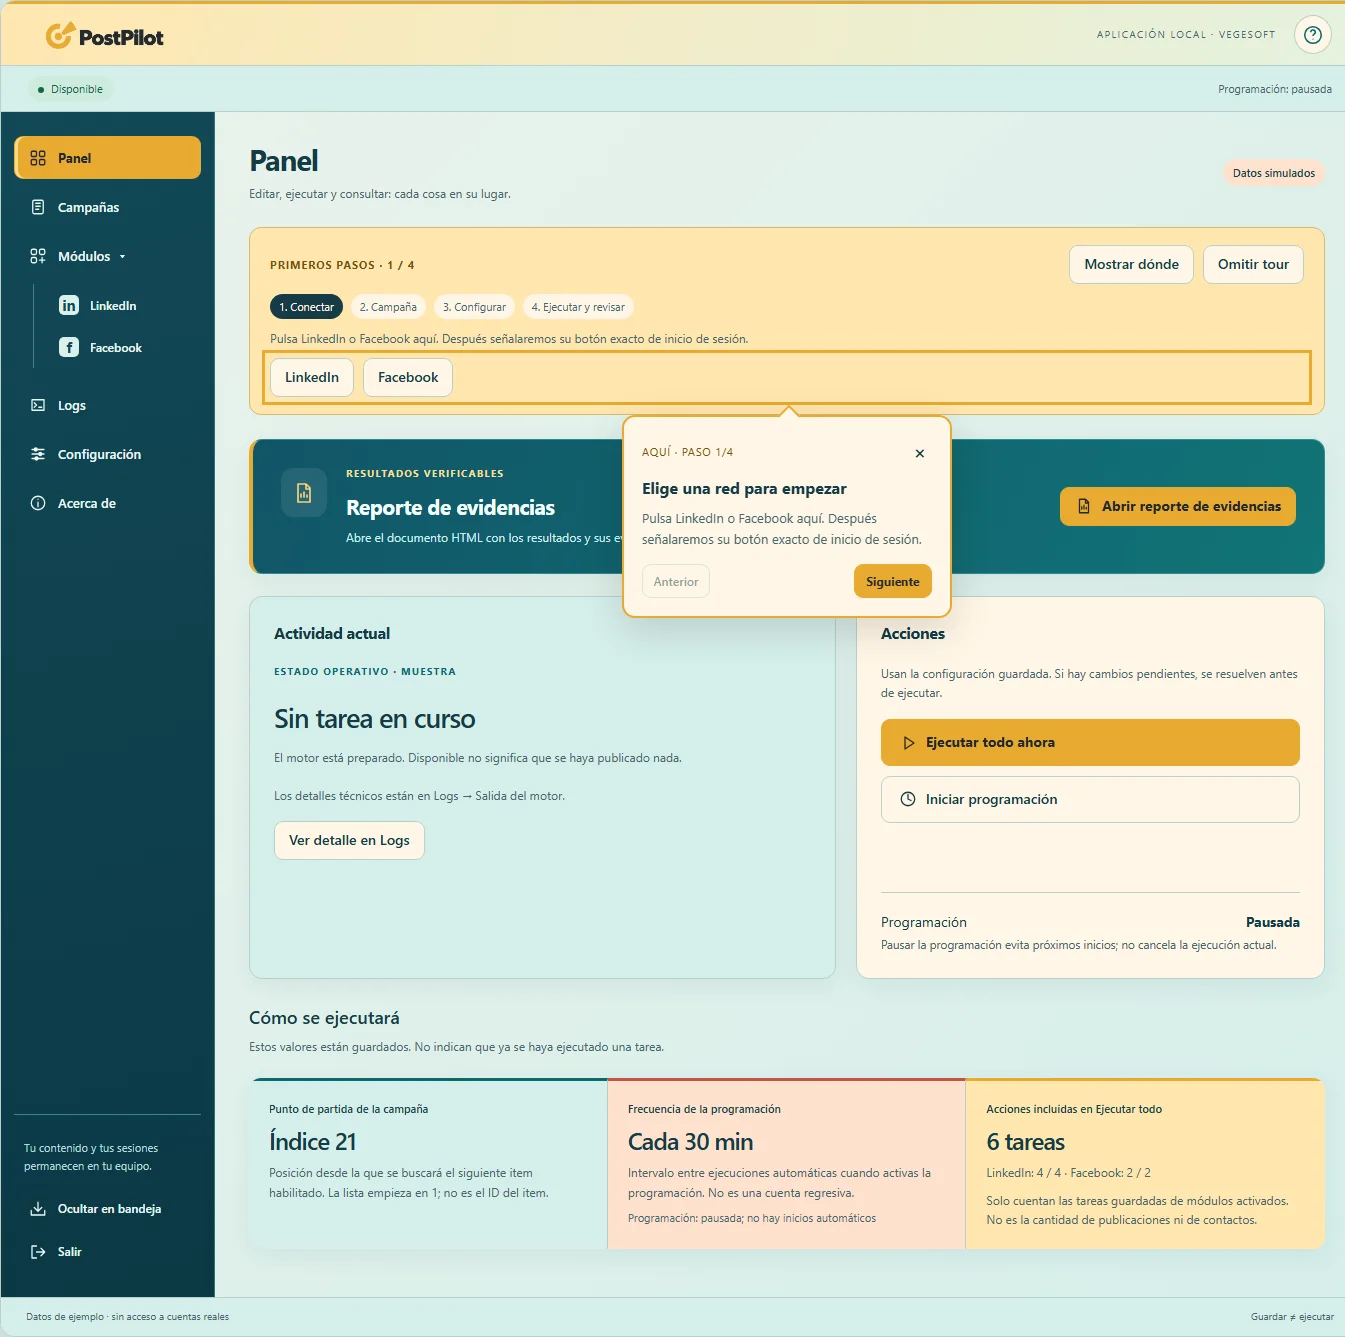Open the help question-mark icon
Image resolution: width=1345 pixels, height=1337 pixels.
1313,35
